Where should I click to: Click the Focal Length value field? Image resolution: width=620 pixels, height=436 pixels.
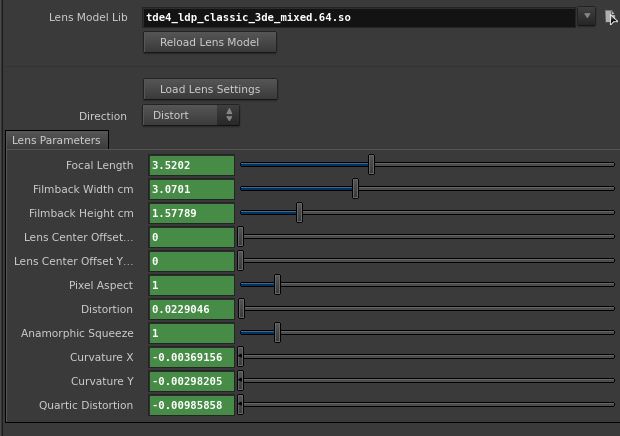pos(192,165)
